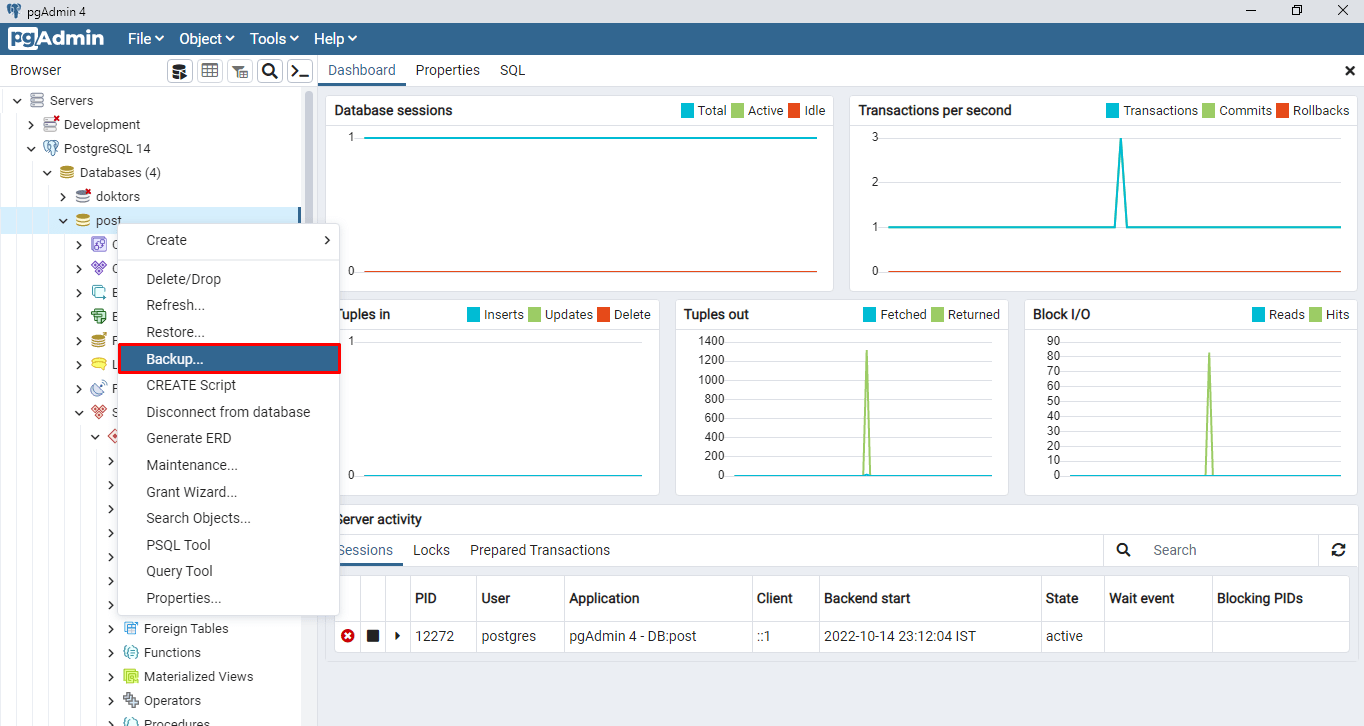Image resolution: width=1364 pixels, height=726 pixels.
Task: Collapse the post database node
Action: pos(63,220)
